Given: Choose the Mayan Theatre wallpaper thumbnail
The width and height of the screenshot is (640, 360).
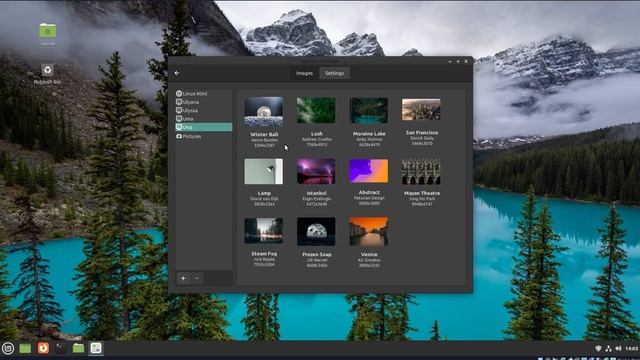Looking at the screenshot, I should pyautogui.click(x=421, y=171).
